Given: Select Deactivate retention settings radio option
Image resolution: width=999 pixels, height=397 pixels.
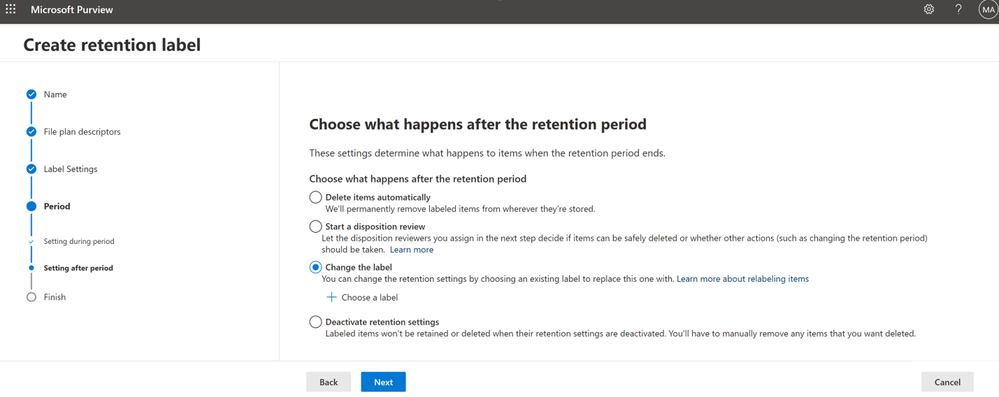Looking at the screenshot, I should click(315, 322).
